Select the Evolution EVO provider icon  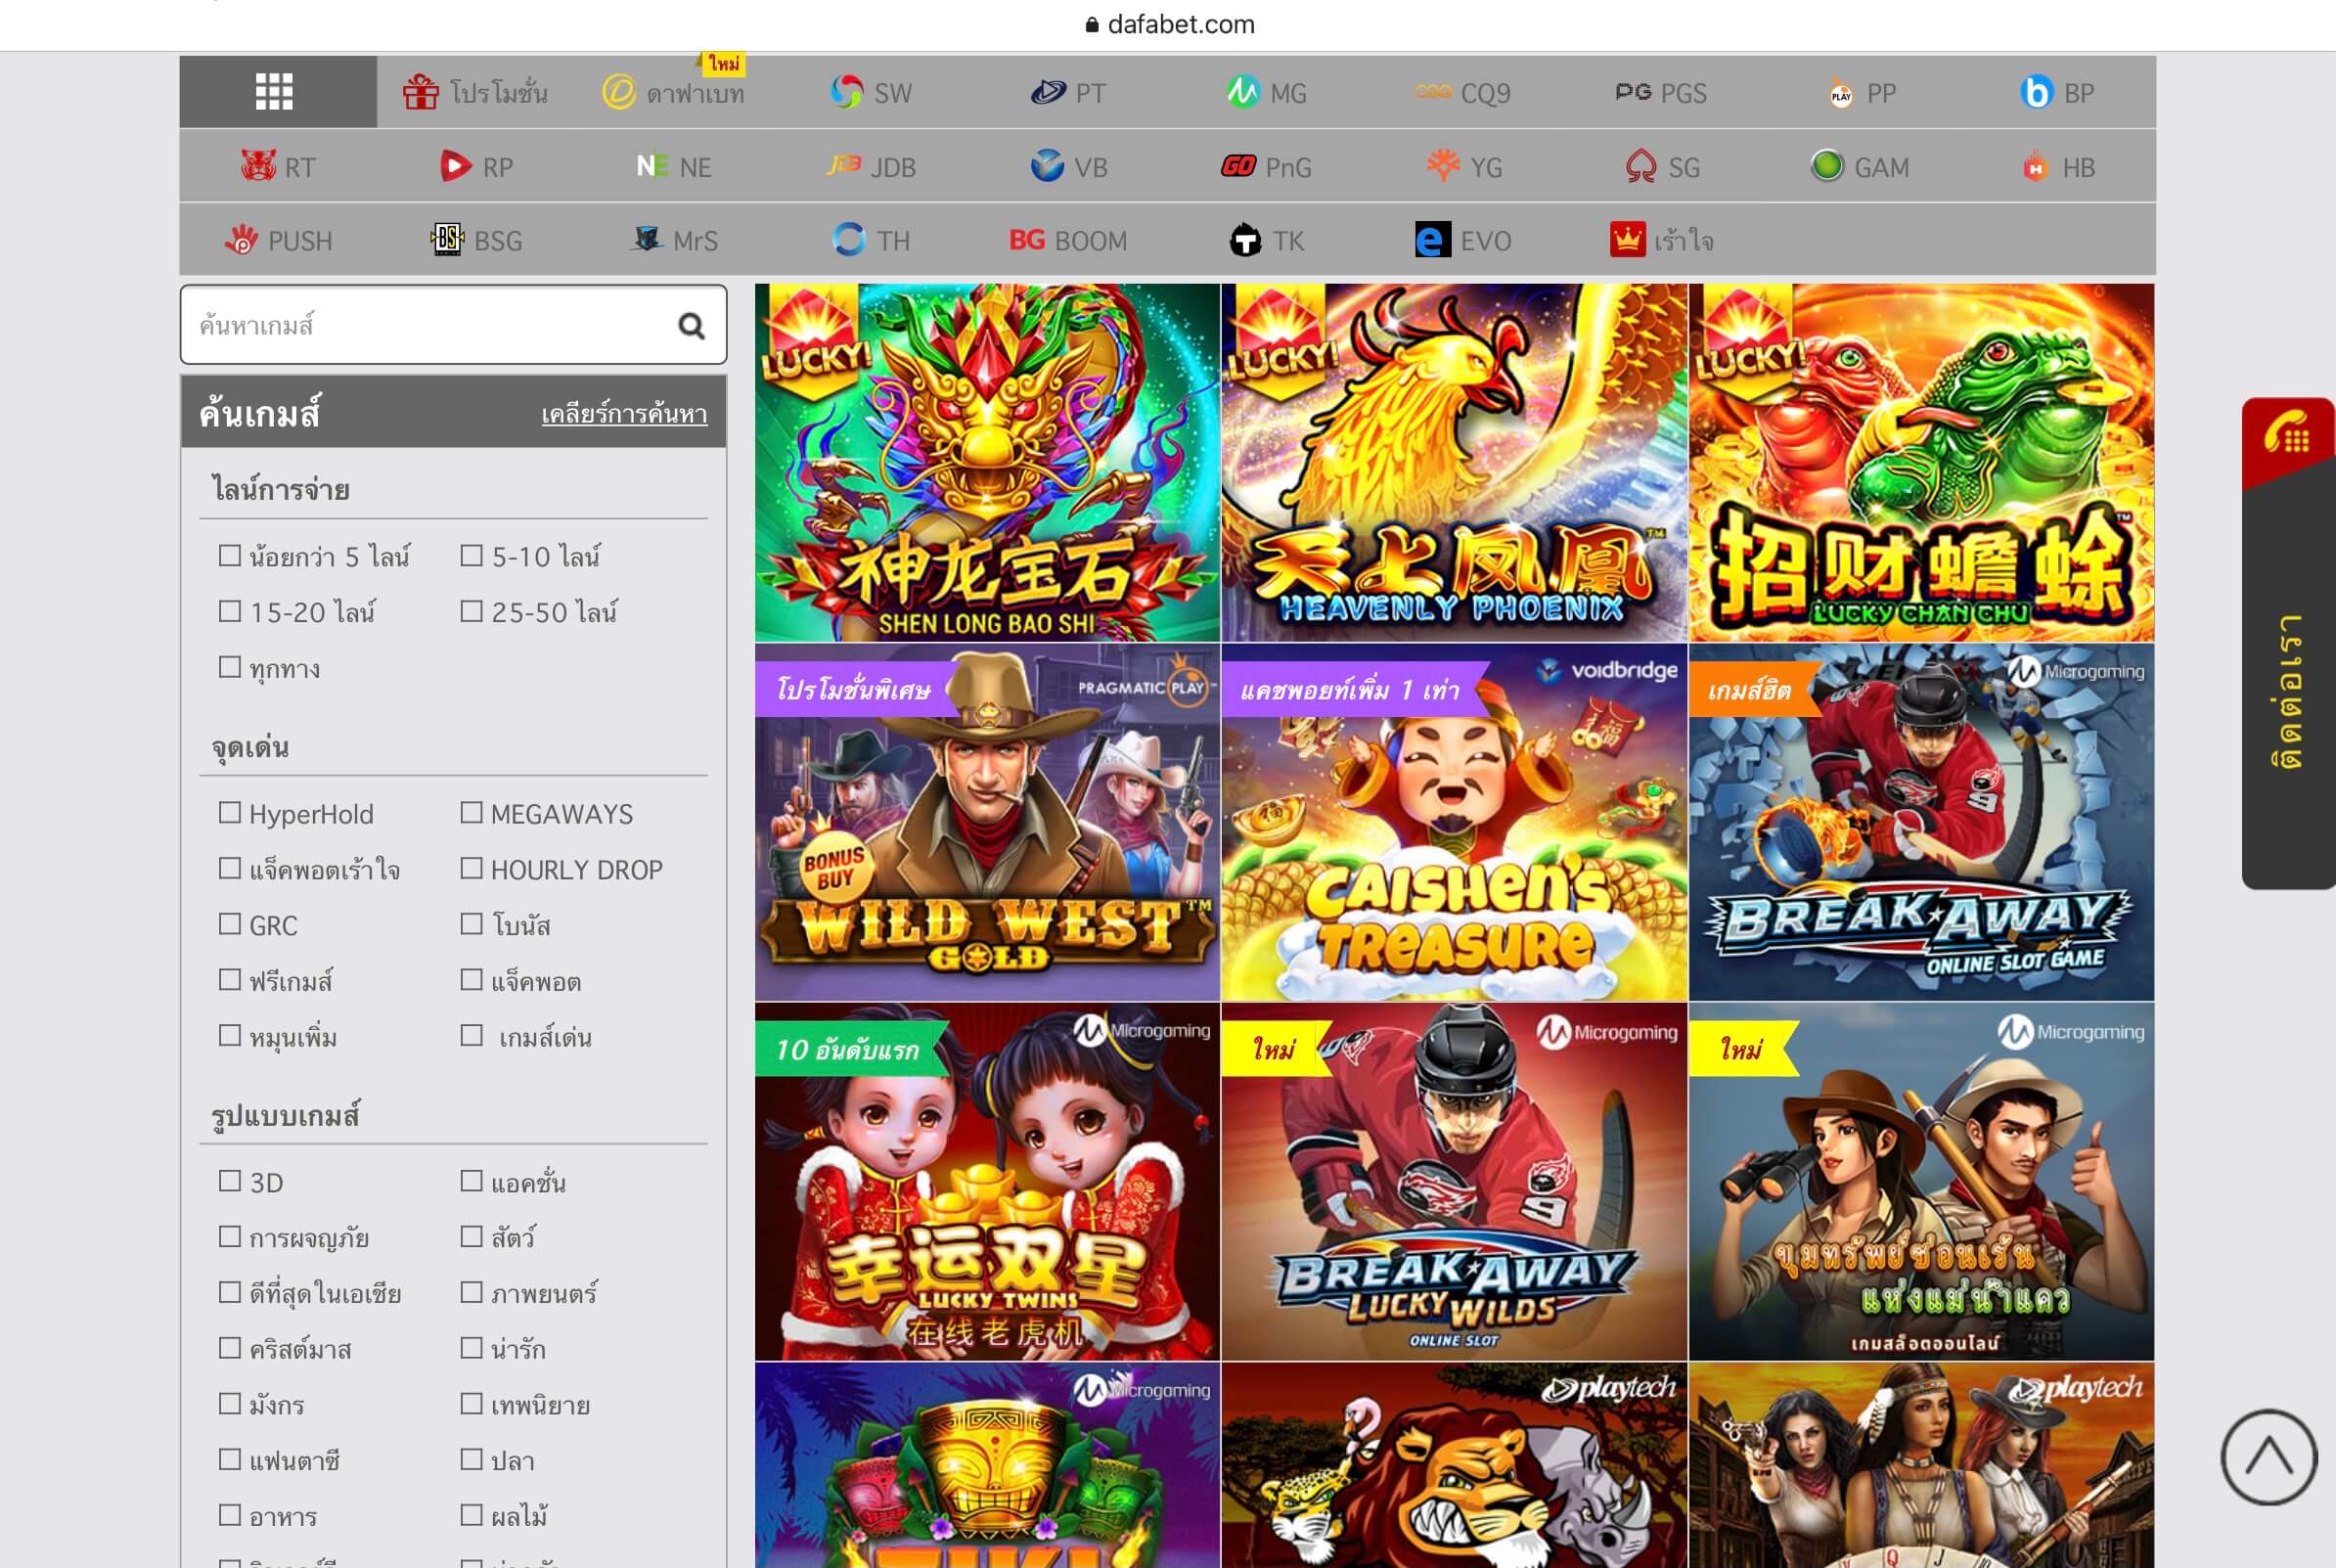(x=1432, y=240)
